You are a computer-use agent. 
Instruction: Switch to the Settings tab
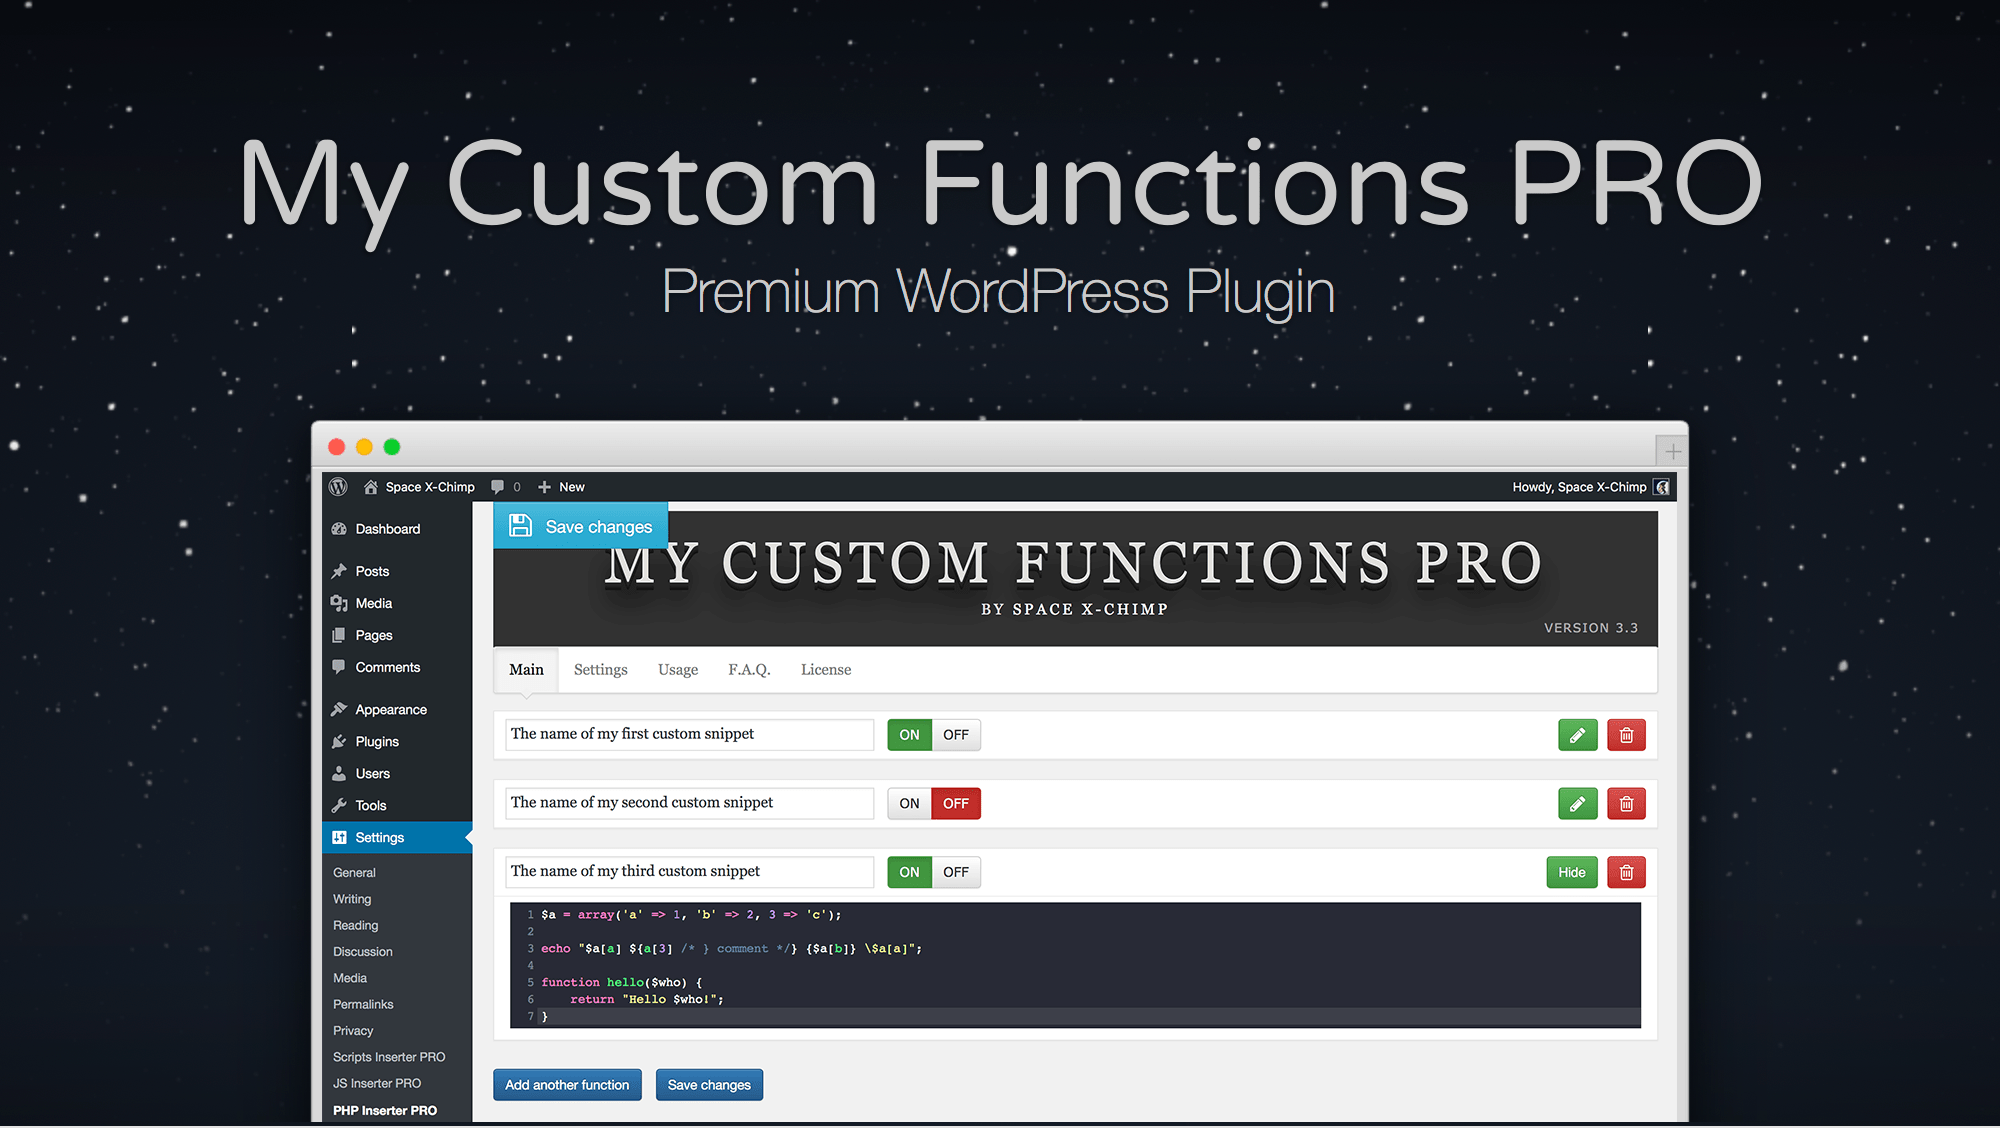(x=601, y=670)
